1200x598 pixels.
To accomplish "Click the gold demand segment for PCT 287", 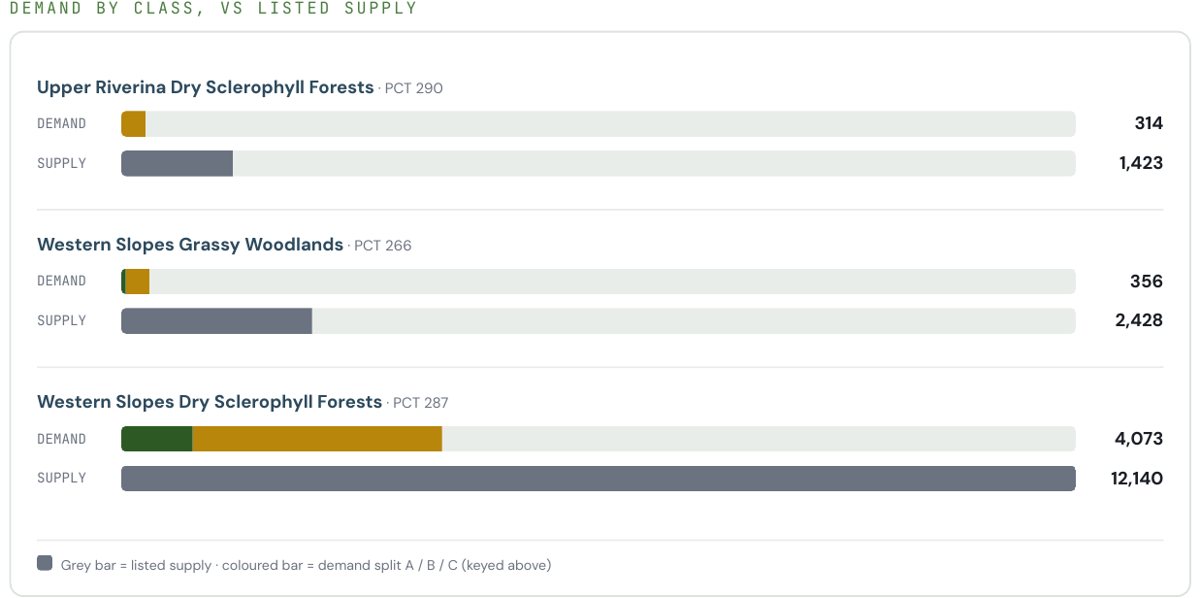I will pyautogui.click(x=317, y=439).
